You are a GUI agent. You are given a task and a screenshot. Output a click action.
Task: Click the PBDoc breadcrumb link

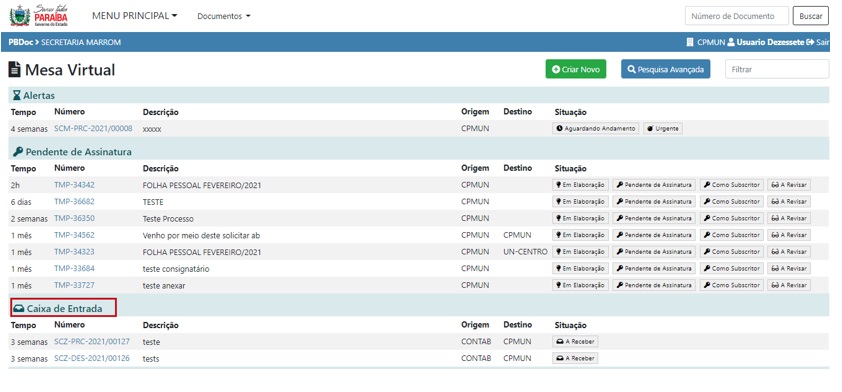pos(20,42)
